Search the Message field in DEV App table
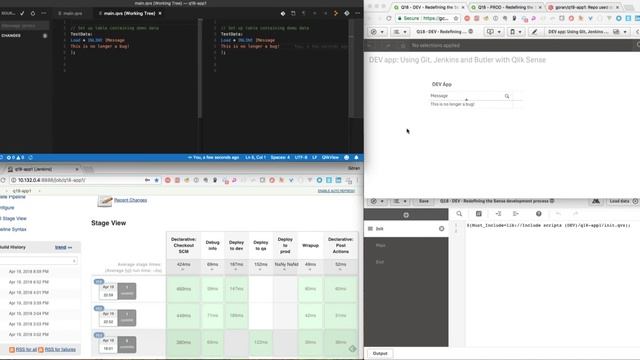The height and width of the screenshot is (360, 640). point(507,96)
